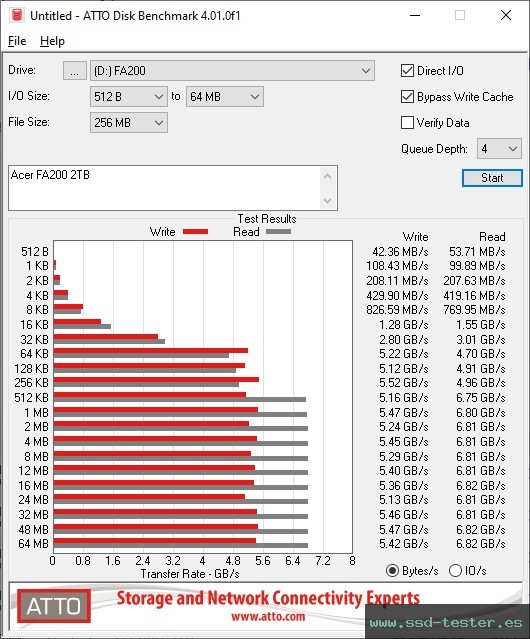530x639 pixels.
Task: Open the www.atto.com link
Action: [268, 617]
